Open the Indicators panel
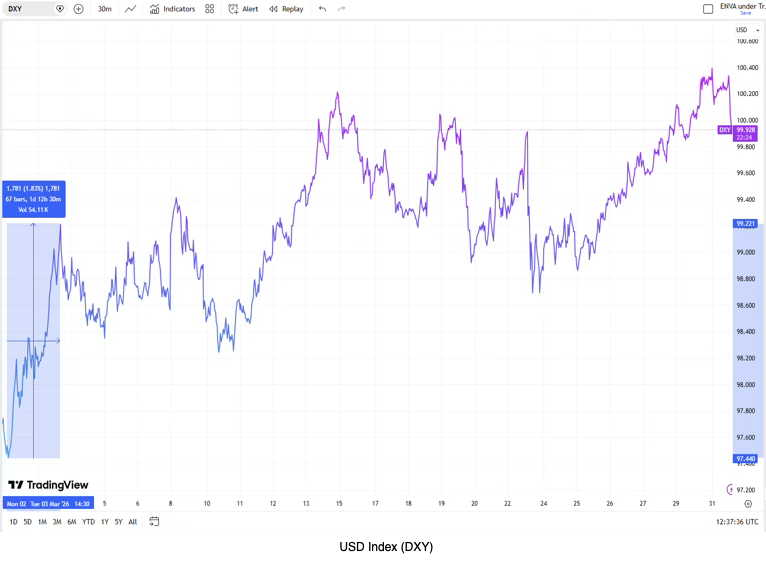The height and width of the screenshot is (562, 766). (172, 9)
